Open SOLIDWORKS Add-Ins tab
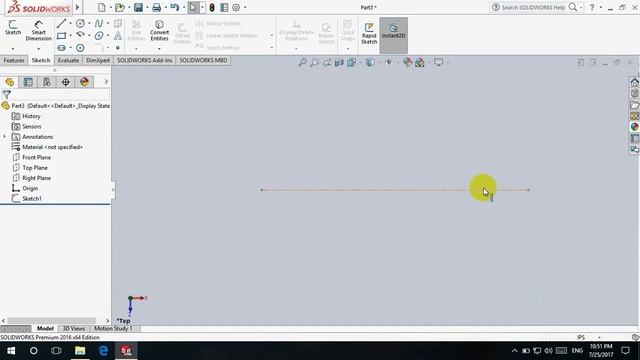The width and height of the screenshot is (640, 360). point(144,60)
